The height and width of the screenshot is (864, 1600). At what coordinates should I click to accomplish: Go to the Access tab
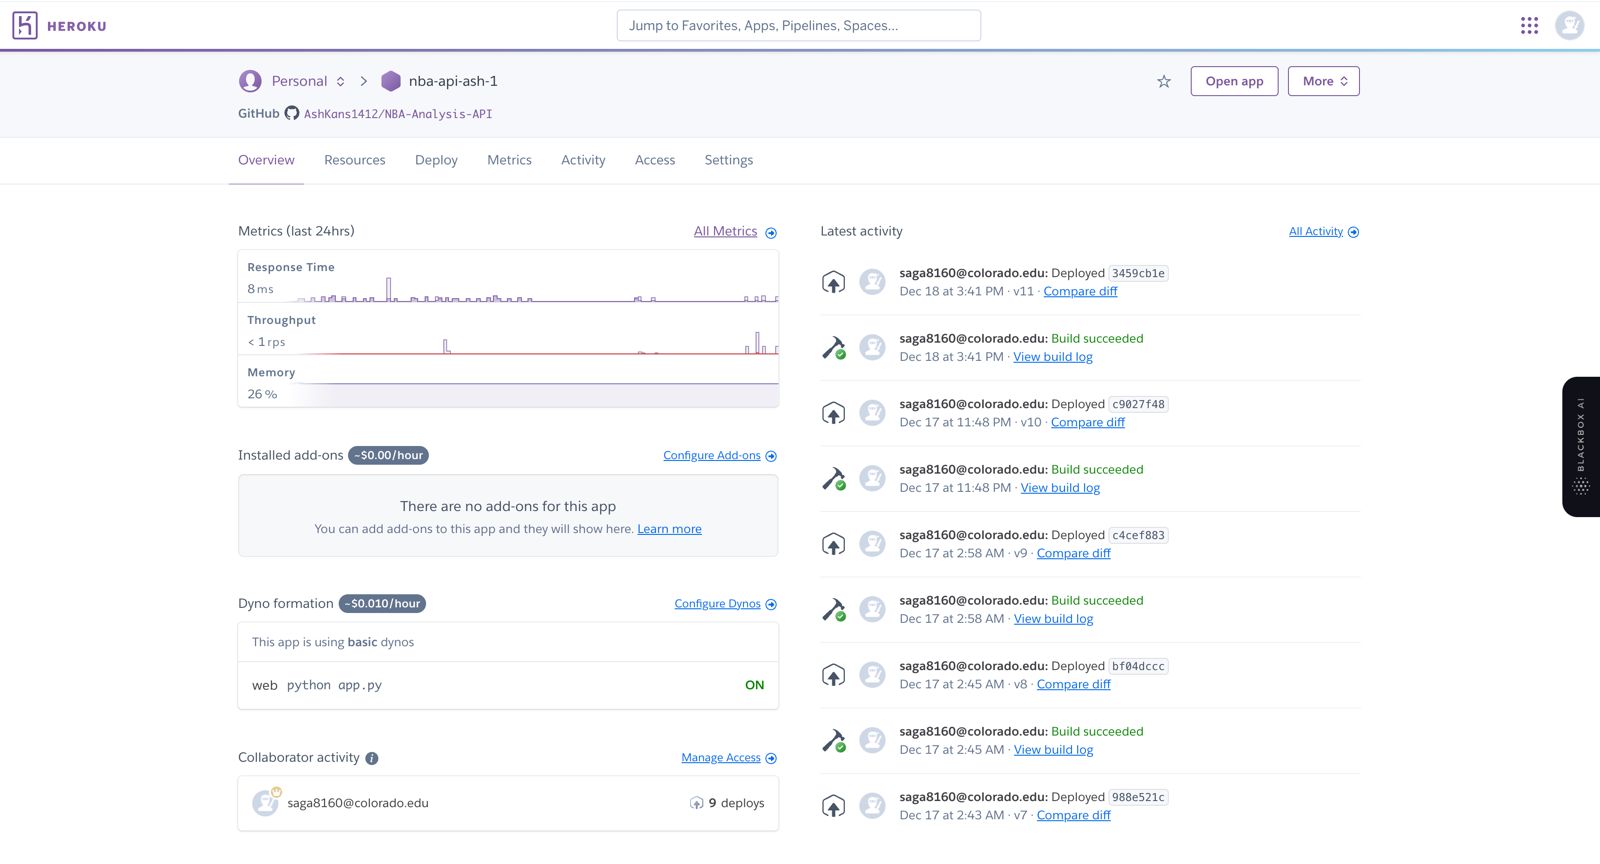click(655, 160)
